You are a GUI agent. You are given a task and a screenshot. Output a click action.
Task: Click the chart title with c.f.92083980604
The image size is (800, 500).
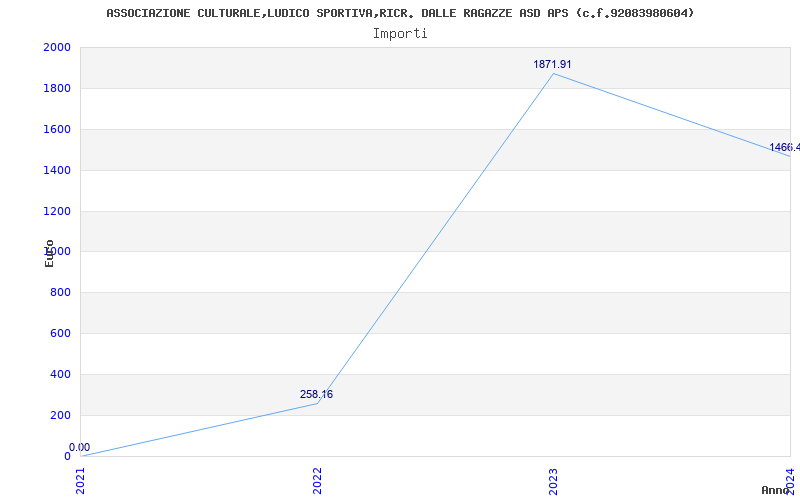(400, 13)
